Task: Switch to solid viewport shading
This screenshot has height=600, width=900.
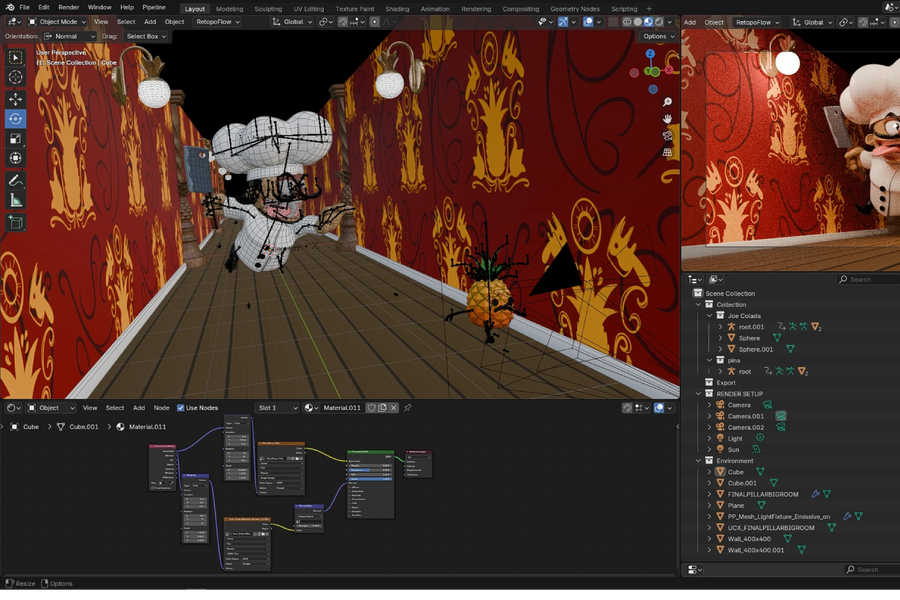Action: click(x=638, y=22)
